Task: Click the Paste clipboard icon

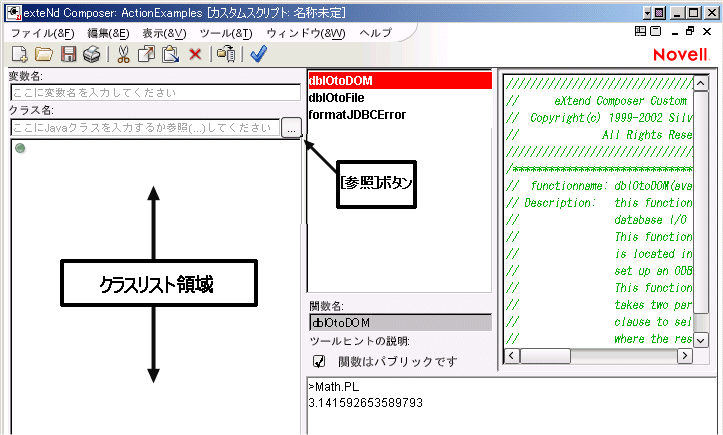Action: [x=170, y=54]
